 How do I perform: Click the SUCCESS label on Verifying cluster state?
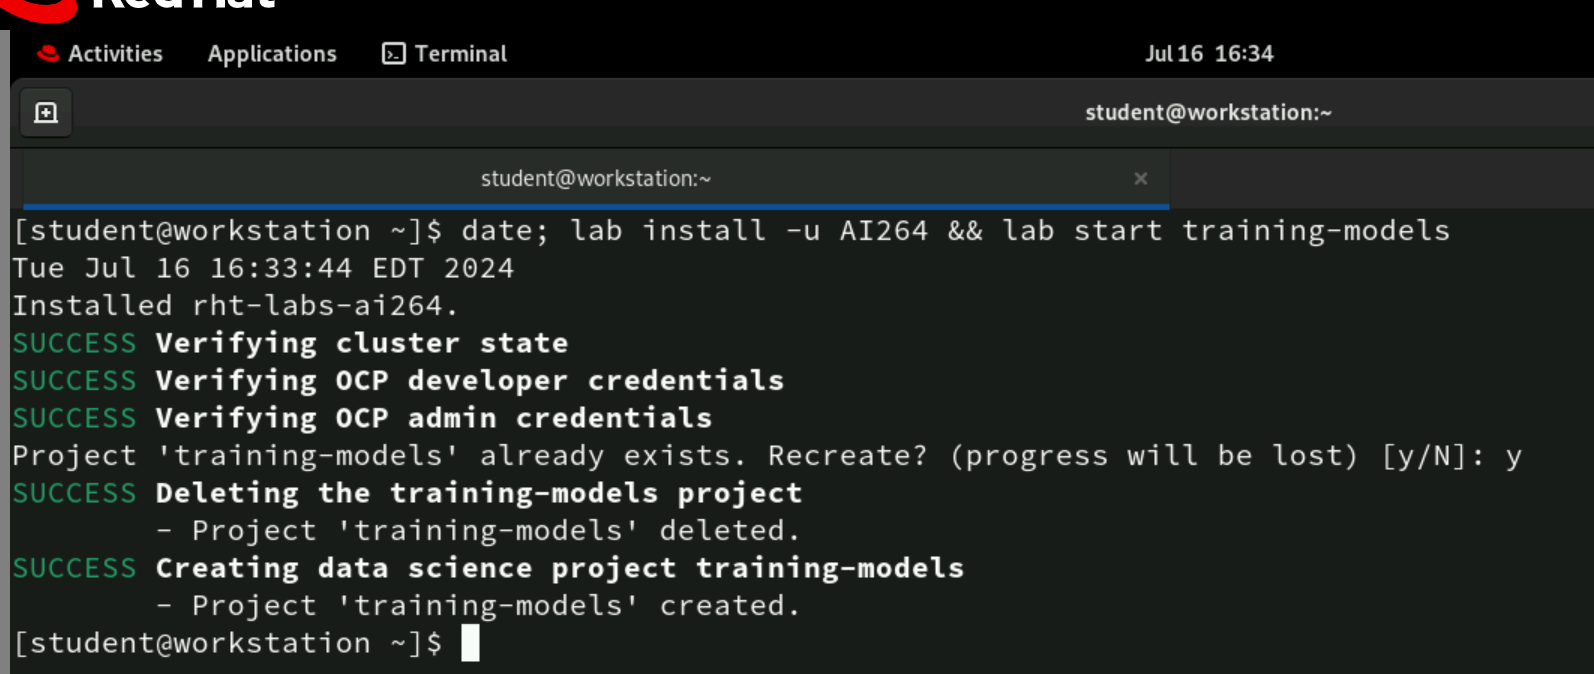pos(74,342)
